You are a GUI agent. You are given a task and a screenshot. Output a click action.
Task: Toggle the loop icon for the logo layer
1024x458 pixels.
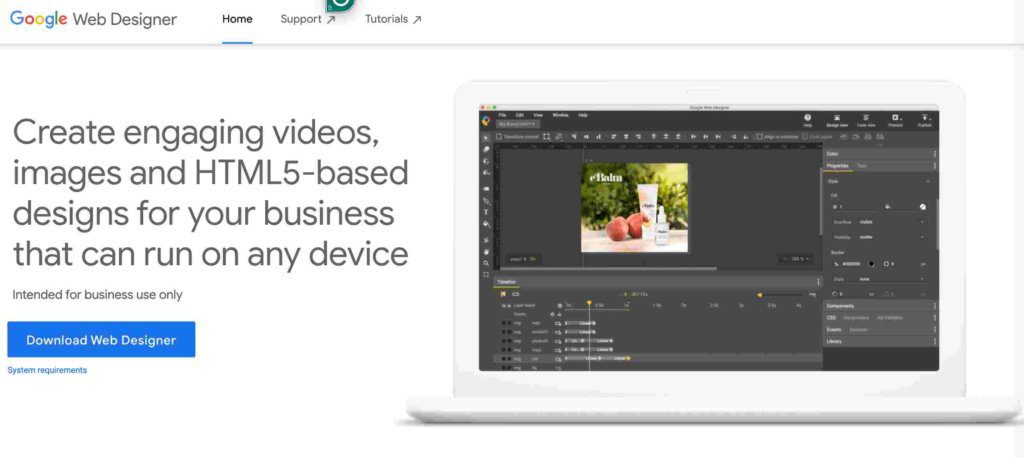(558, 323)
